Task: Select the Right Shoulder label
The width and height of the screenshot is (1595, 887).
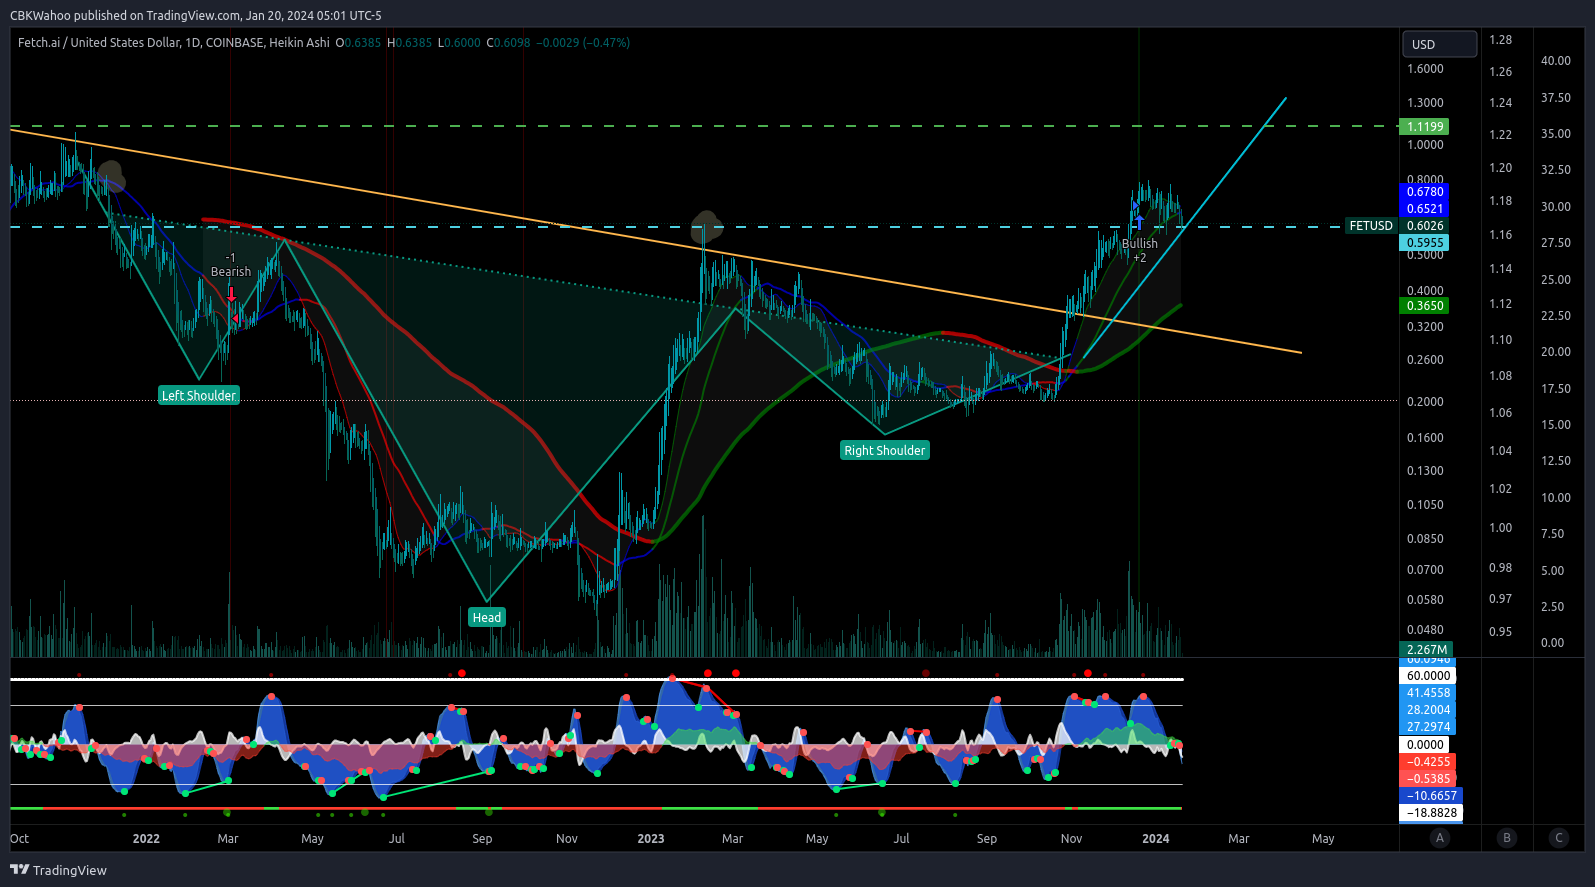Action: [885, 450]
